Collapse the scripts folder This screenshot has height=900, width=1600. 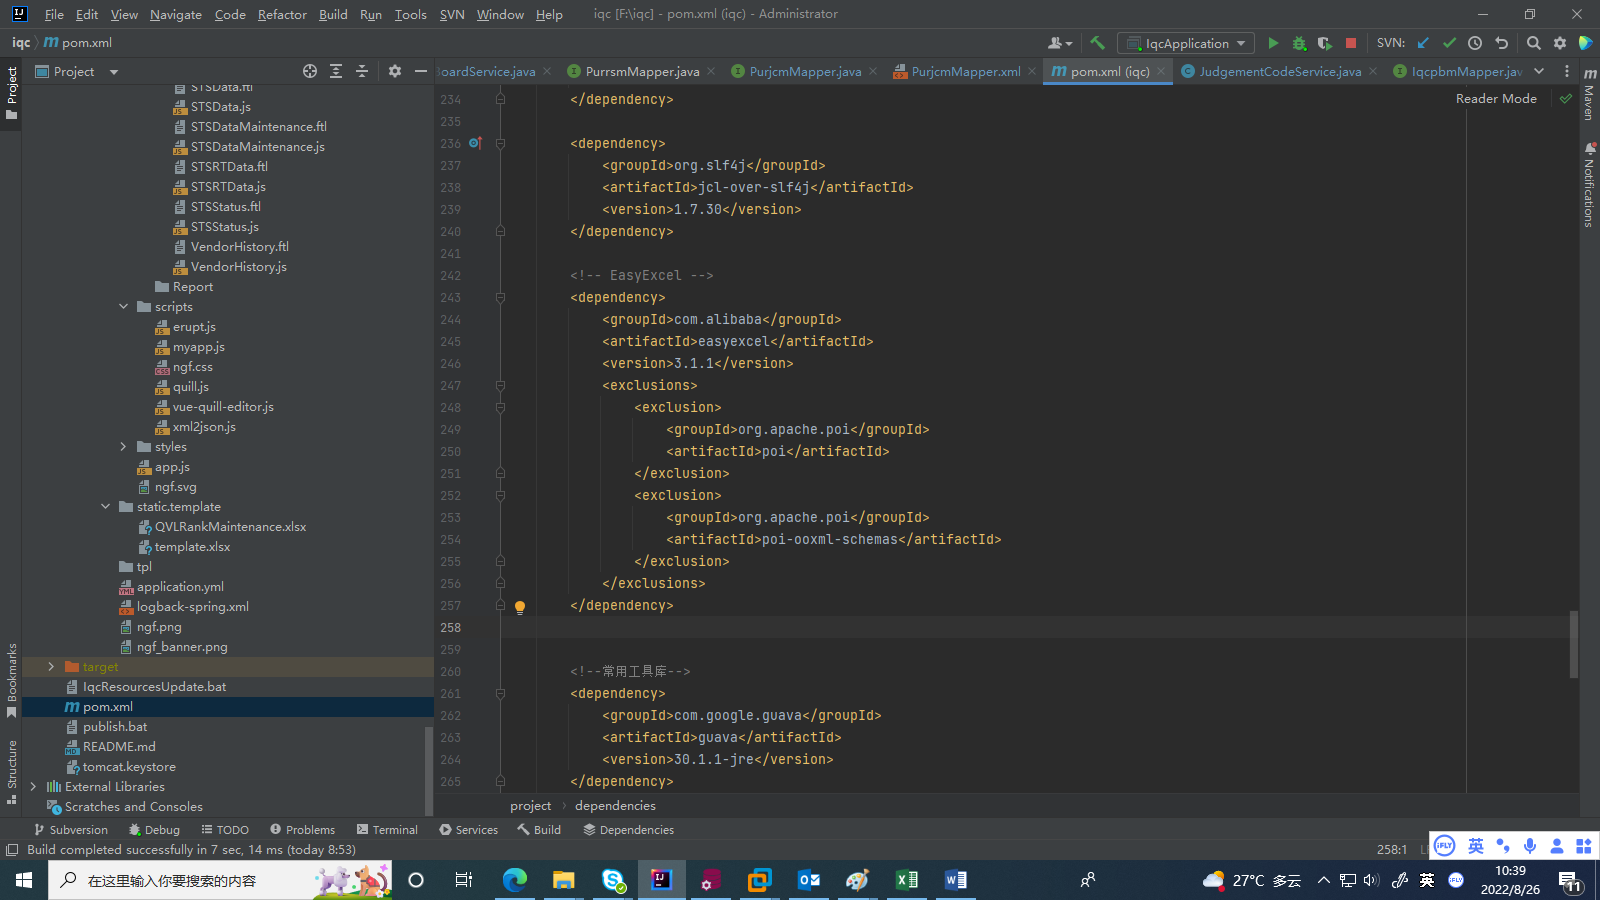tap(124, 307)
